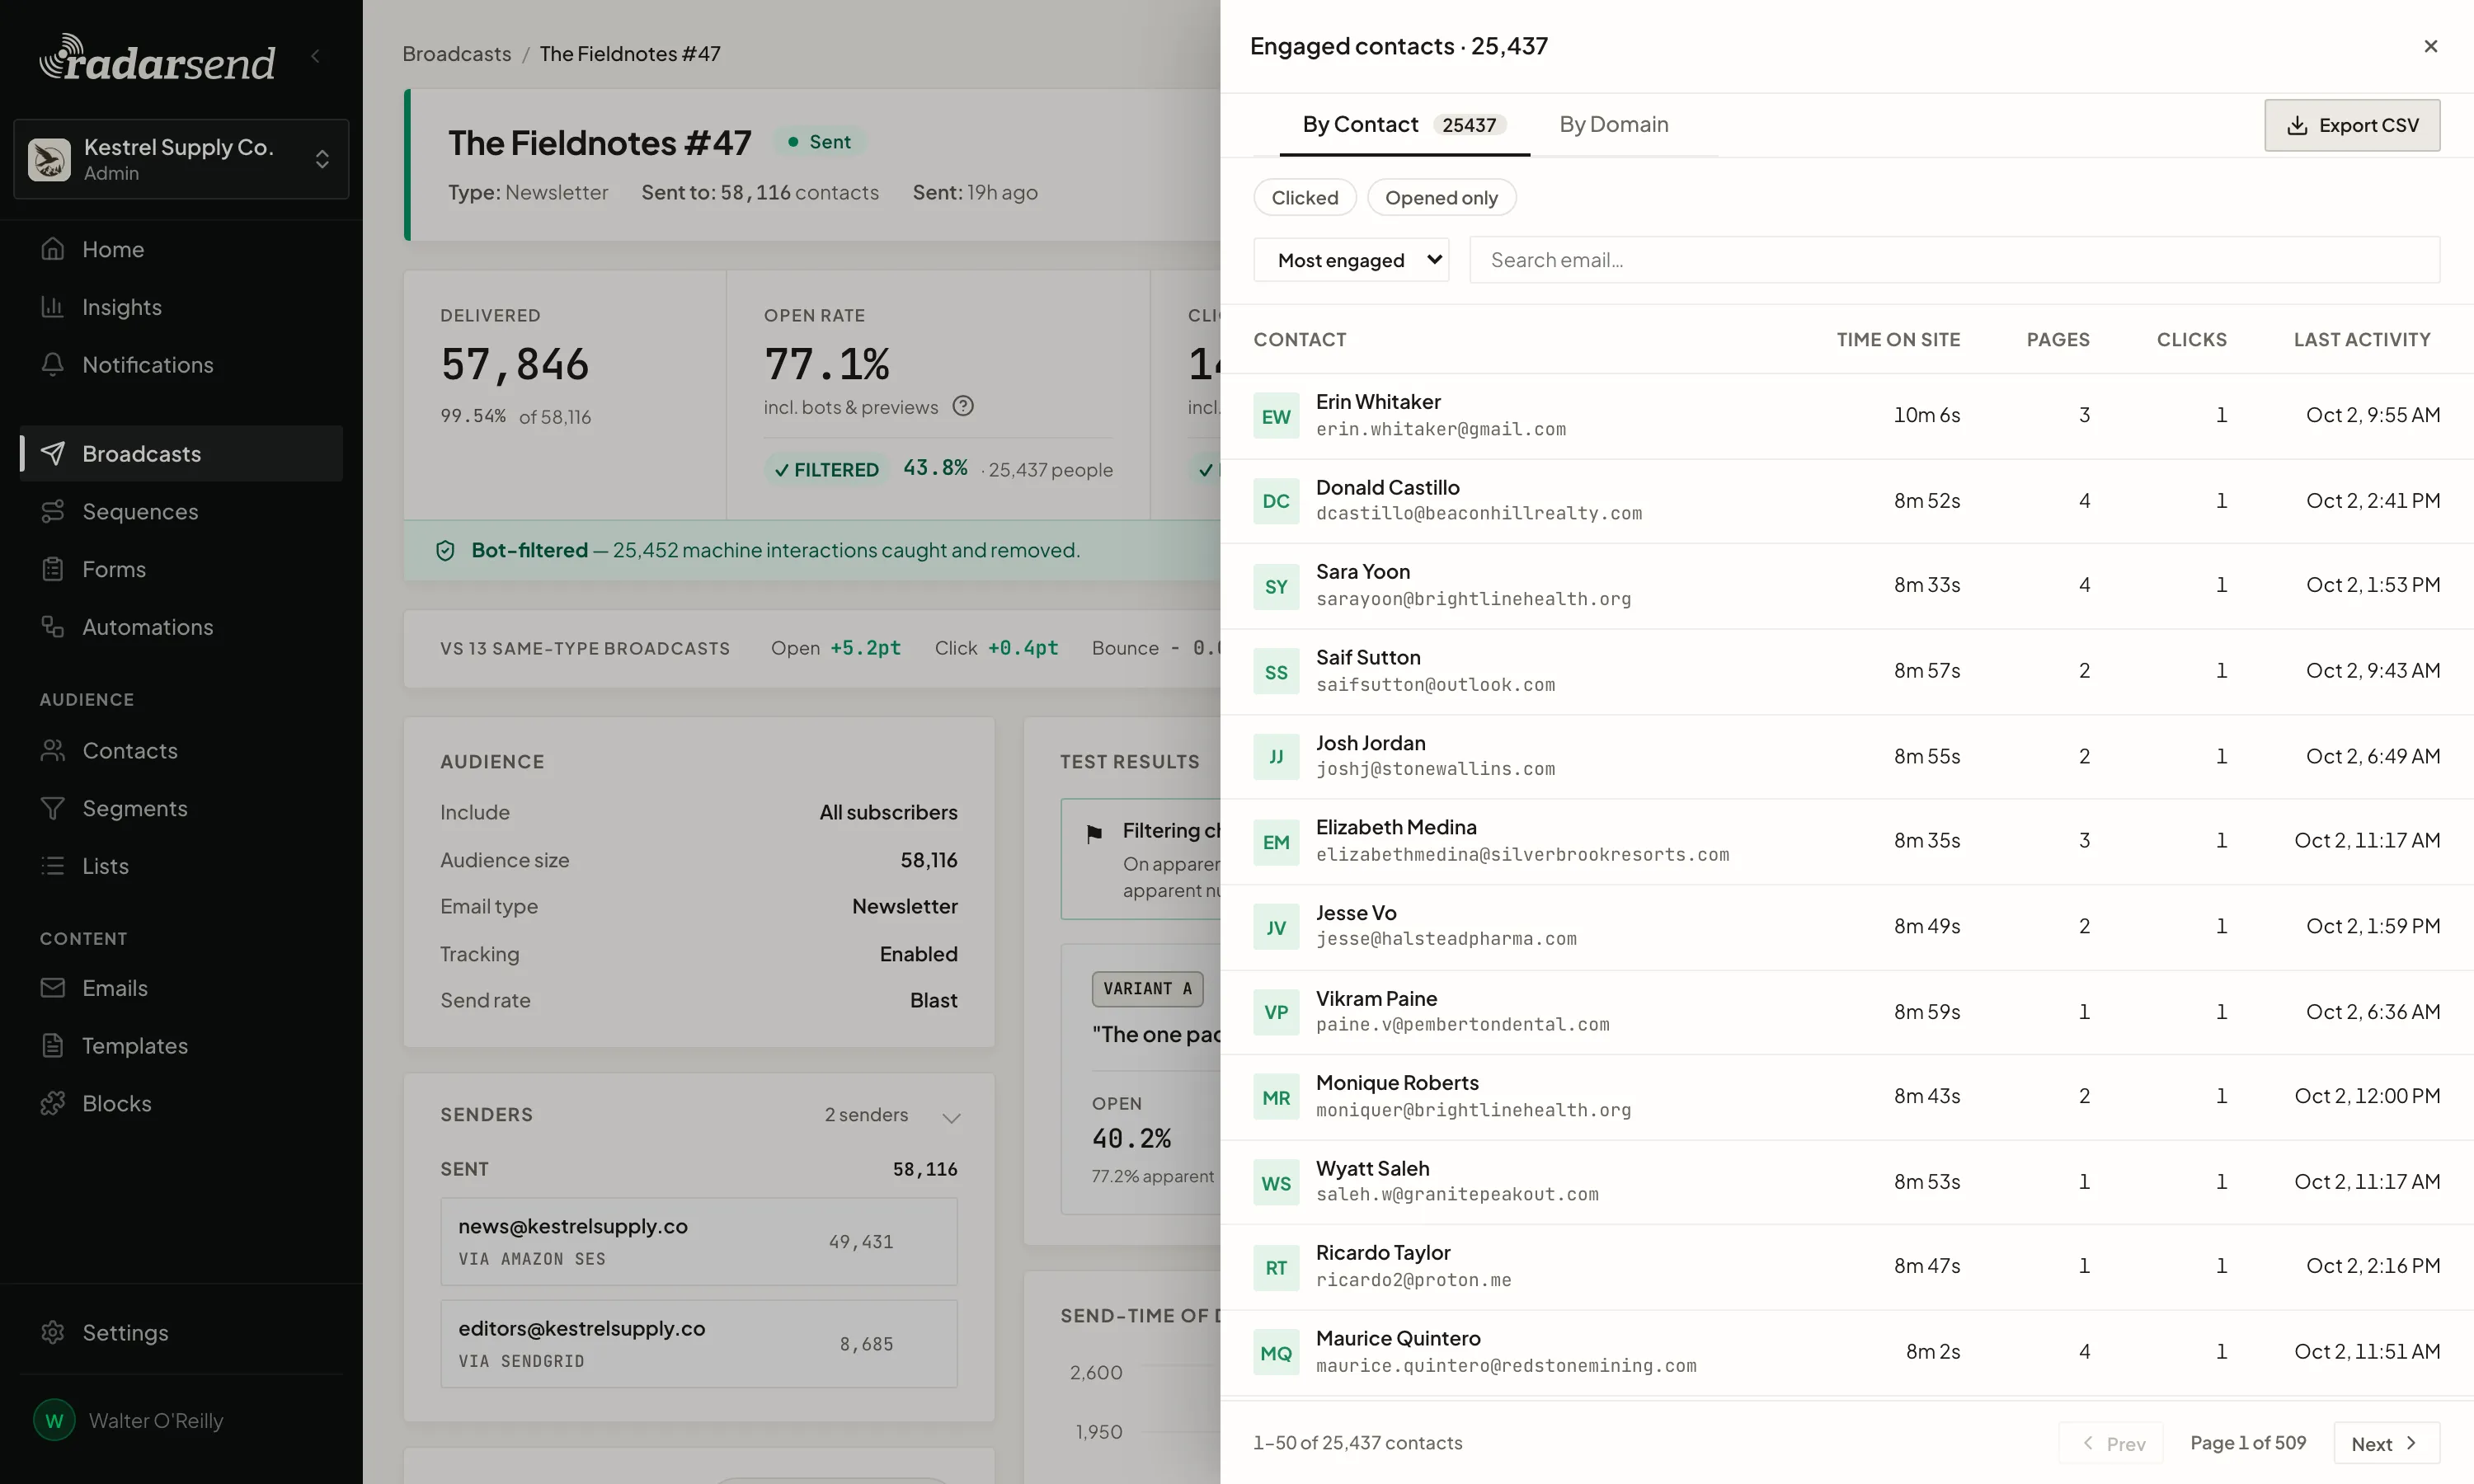This screenshot has height=1484, width=2474.
Task: Toggle the Opened only filter chip
Action: 1441,198
